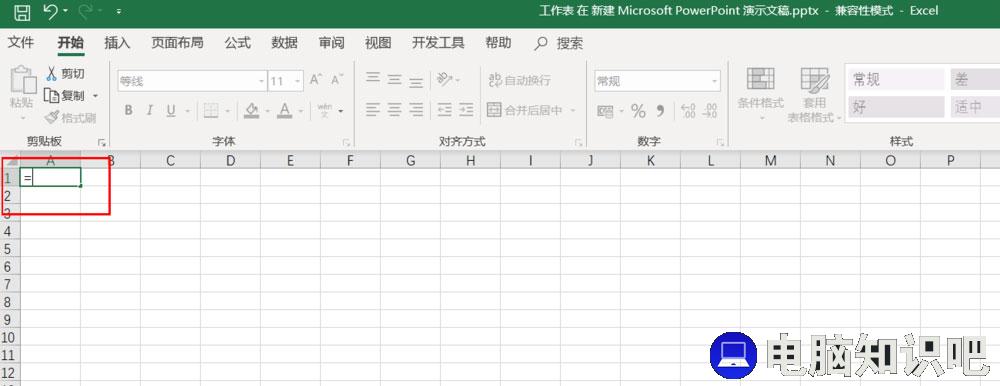
Task: Open the 开发工具 tab
Action: coord(438,43)
